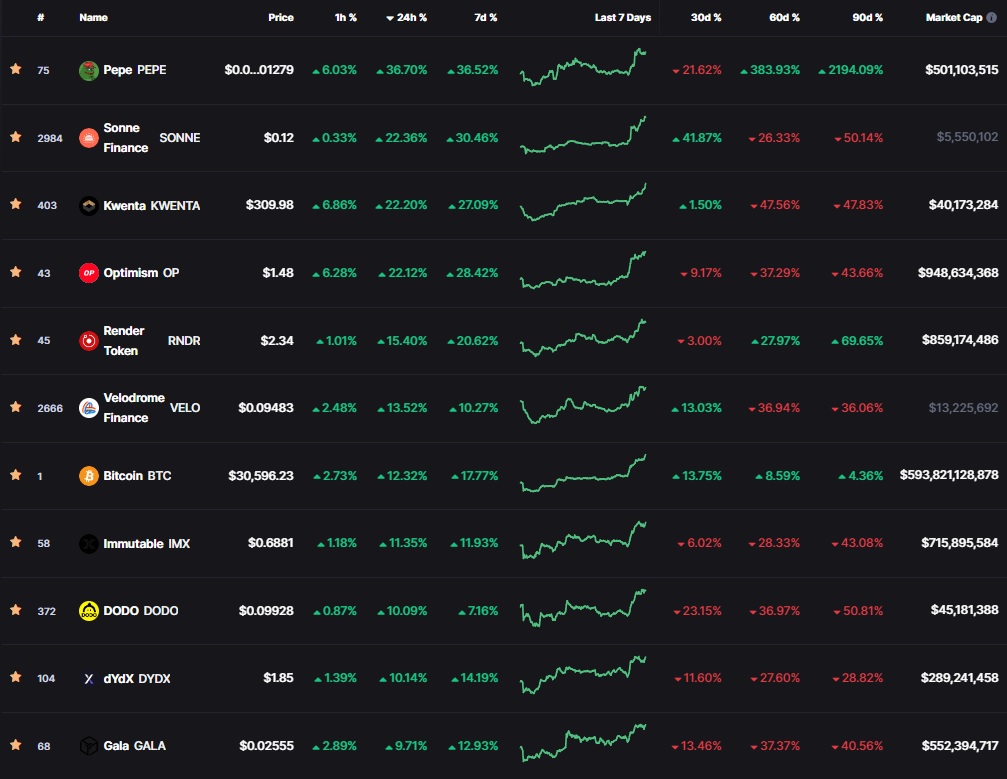Toggle the Render Token watchlist star
Image resolution: width=1007 pixels, height=779 pixels.
coord(16,339)
